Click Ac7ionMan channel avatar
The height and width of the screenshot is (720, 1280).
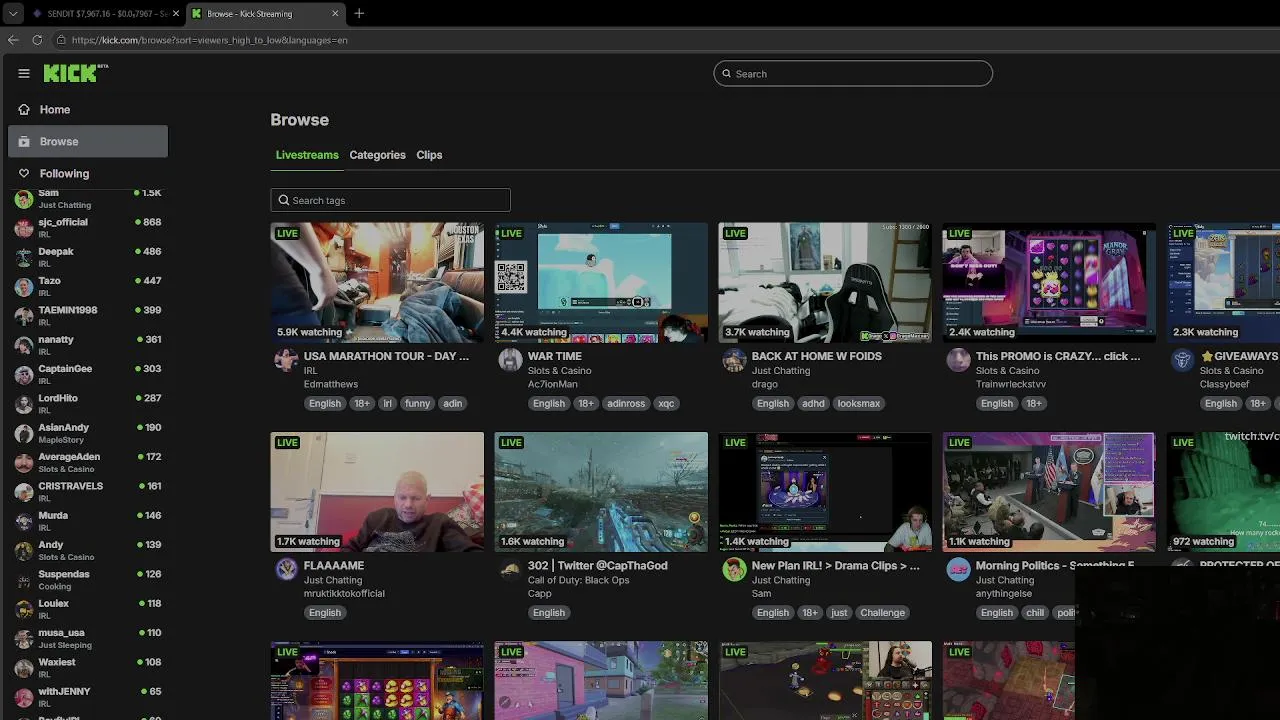(510, 360)
